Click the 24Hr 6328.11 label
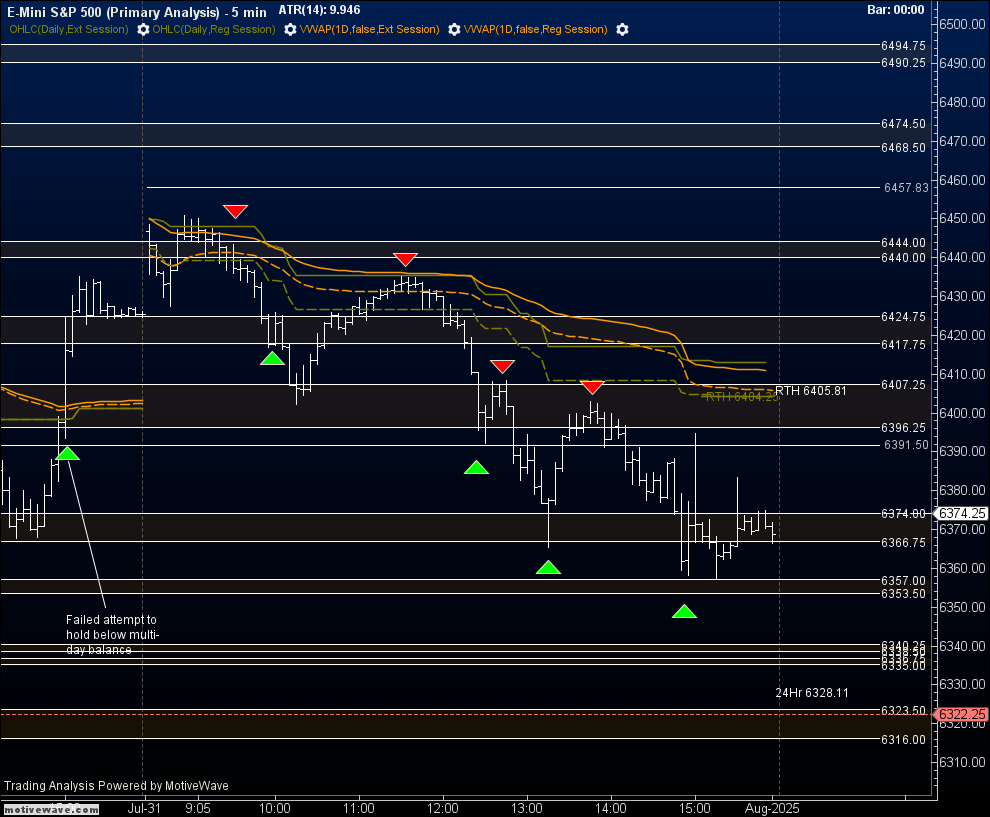 (x=812, y=693)
